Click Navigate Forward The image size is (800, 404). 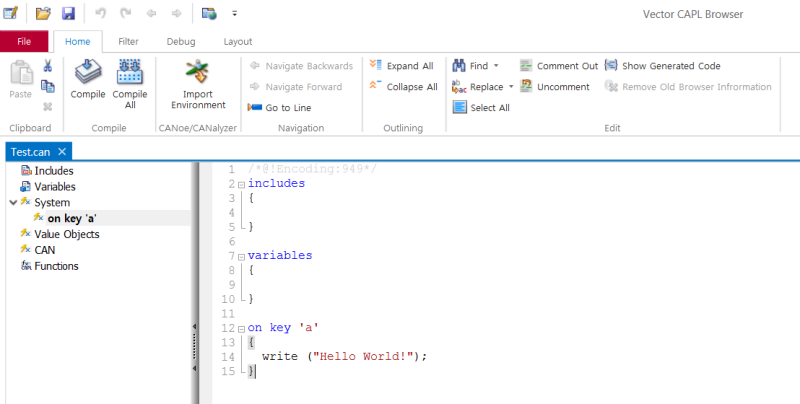[296, 87]
